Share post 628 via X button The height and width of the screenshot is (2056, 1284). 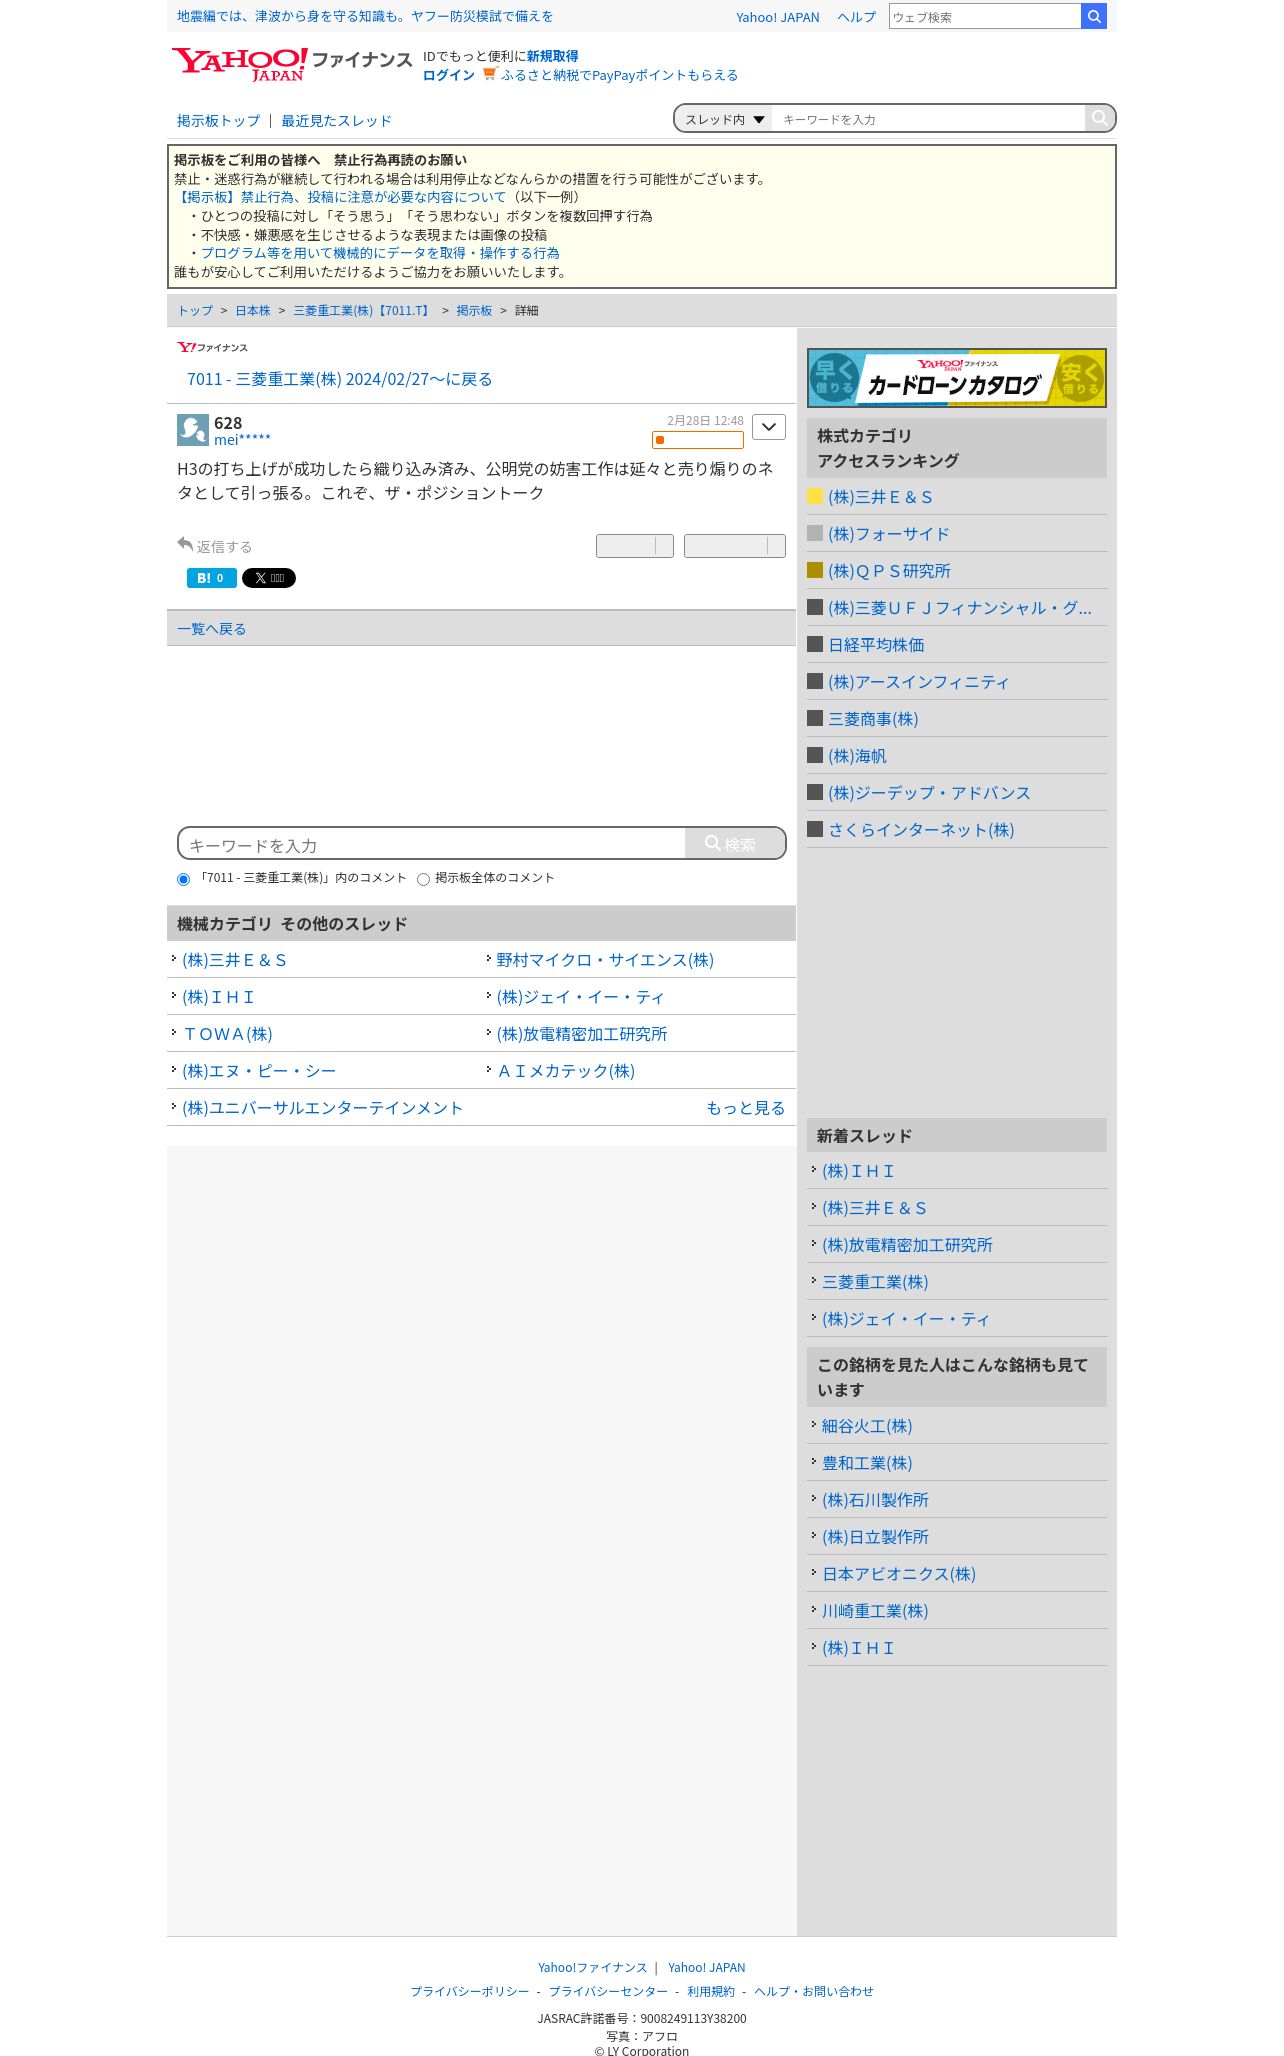pyautogui.click(x=269, y=578)
